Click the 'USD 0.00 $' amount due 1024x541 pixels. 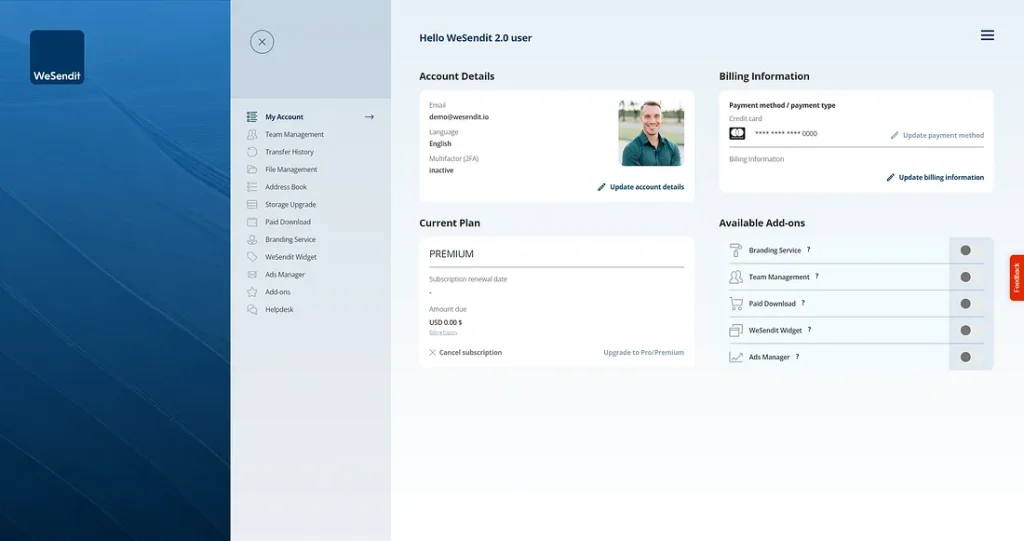(445, 323)
